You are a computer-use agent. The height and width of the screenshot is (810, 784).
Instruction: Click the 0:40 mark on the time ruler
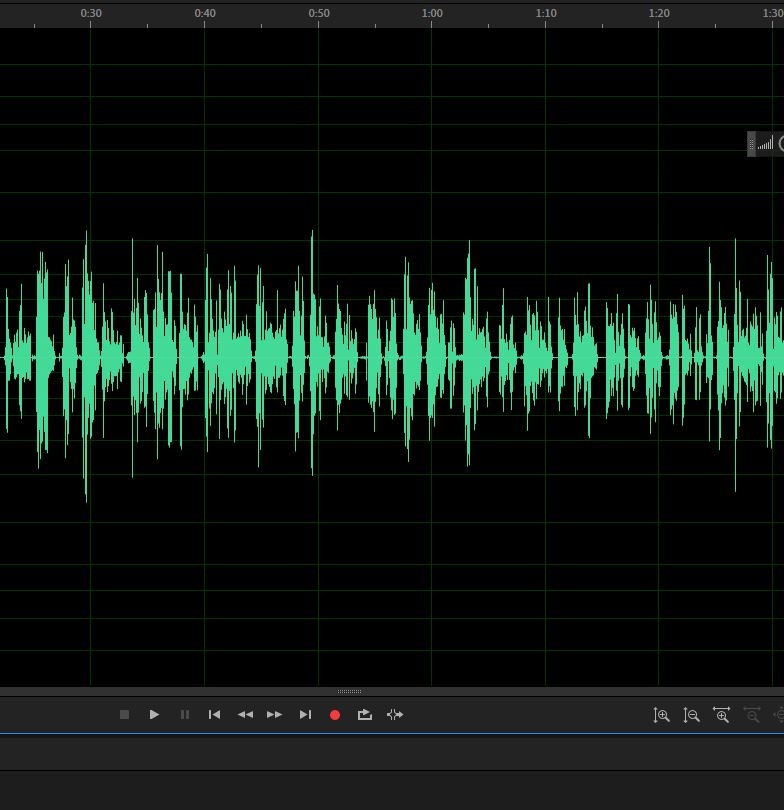(x=205, y=13)
